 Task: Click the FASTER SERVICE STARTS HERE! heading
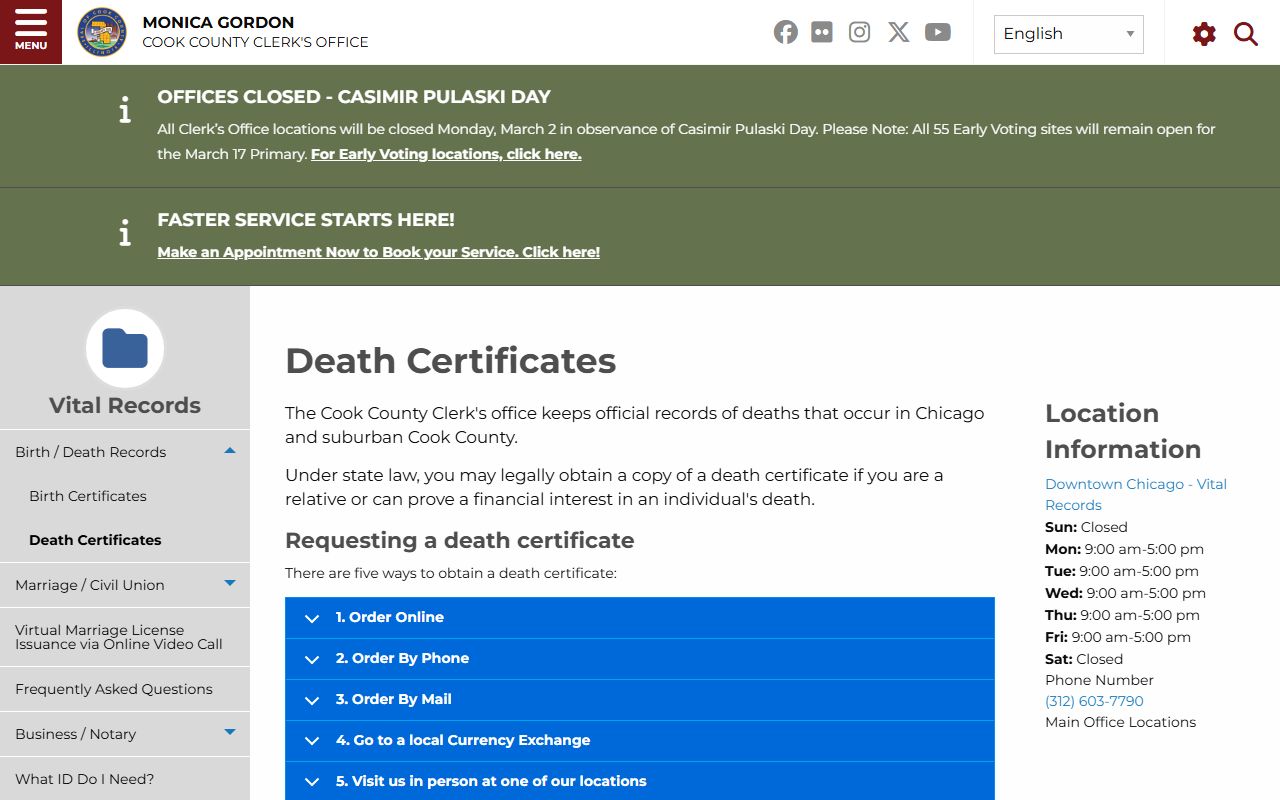(306, 220)
